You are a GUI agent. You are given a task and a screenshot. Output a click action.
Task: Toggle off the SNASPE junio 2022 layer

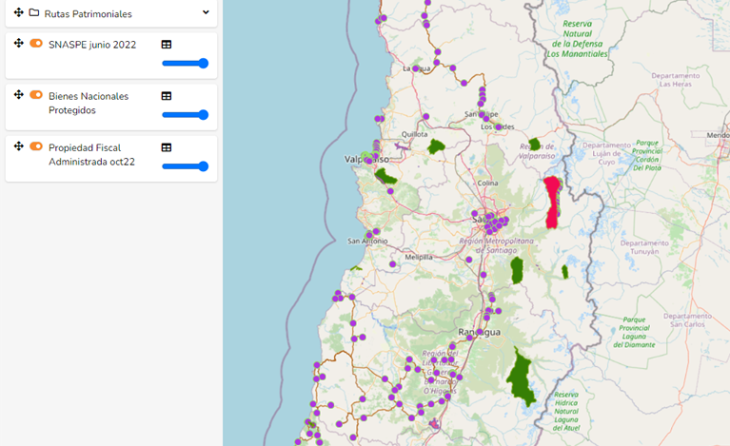pos(36,44)
